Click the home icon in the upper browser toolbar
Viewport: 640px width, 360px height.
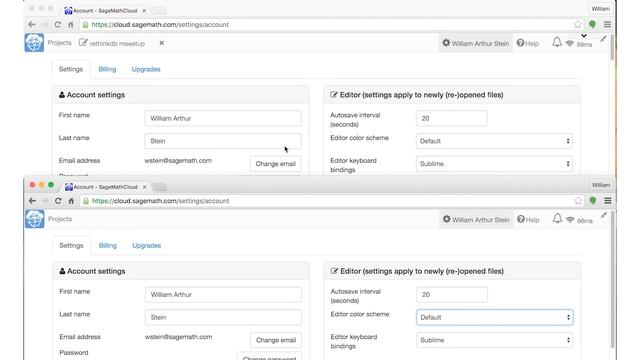(x=71, y=24)
